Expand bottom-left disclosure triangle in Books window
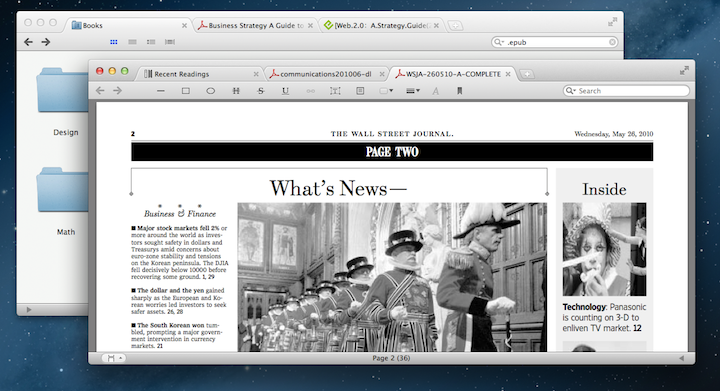 (29, 309)
